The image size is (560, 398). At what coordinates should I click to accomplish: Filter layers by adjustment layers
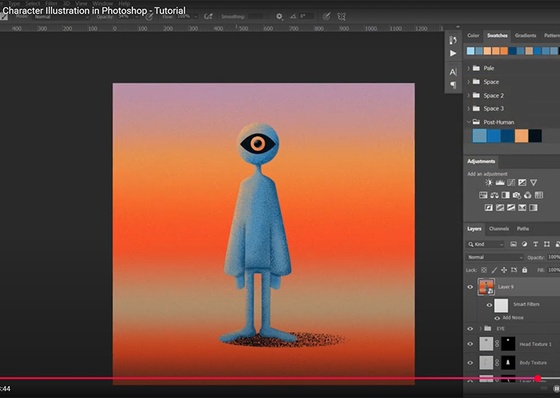click(x=524, y=244)
